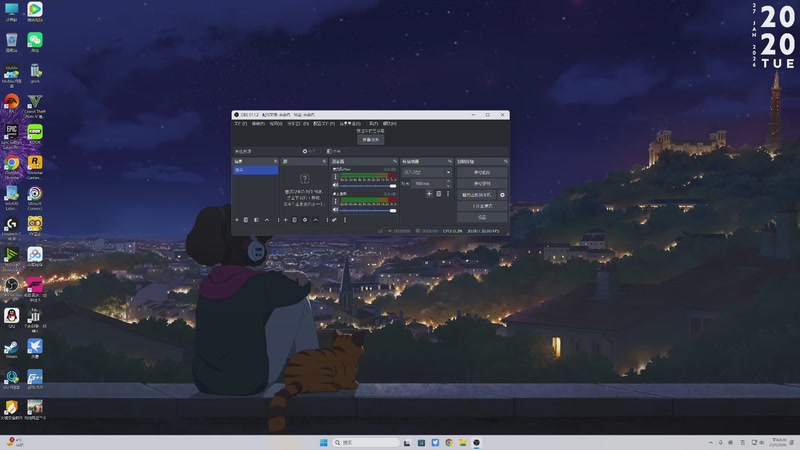Select the Rockstar Games Launcher desktop icon
Screen dimensions: 800x450
35,166
